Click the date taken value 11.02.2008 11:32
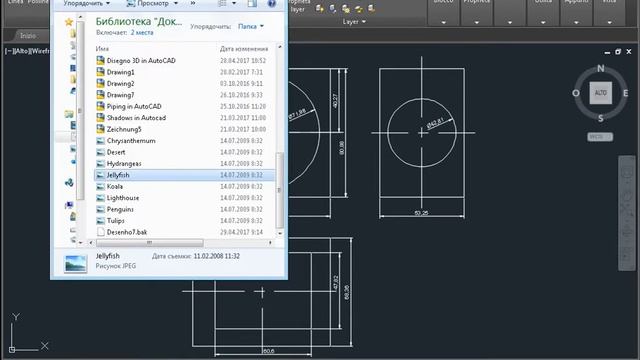 click(x=216, y=256)
